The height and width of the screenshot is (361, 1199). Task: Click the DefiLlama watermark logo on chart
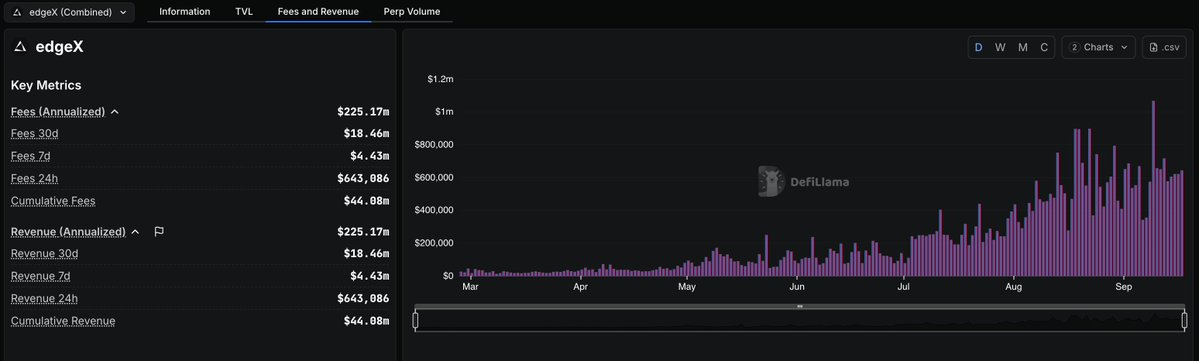click(x=771, y=181)
